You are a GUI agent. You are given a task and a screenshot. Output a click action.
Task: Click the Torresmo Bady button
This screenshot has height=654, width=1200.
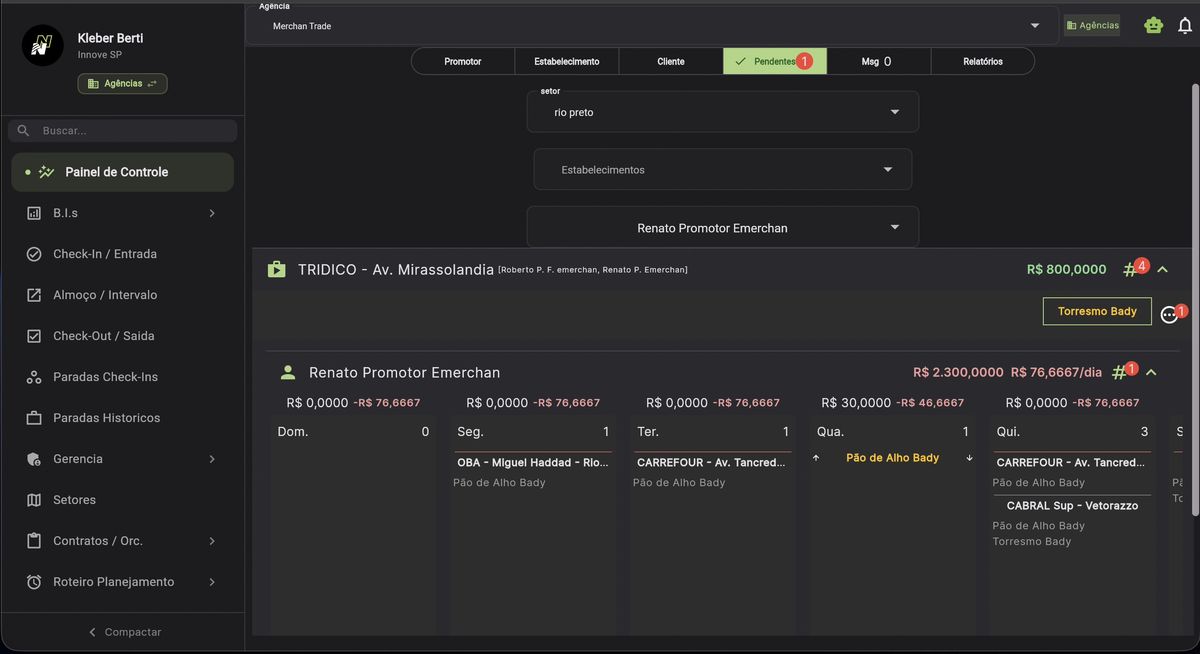tap(1097, 311)
